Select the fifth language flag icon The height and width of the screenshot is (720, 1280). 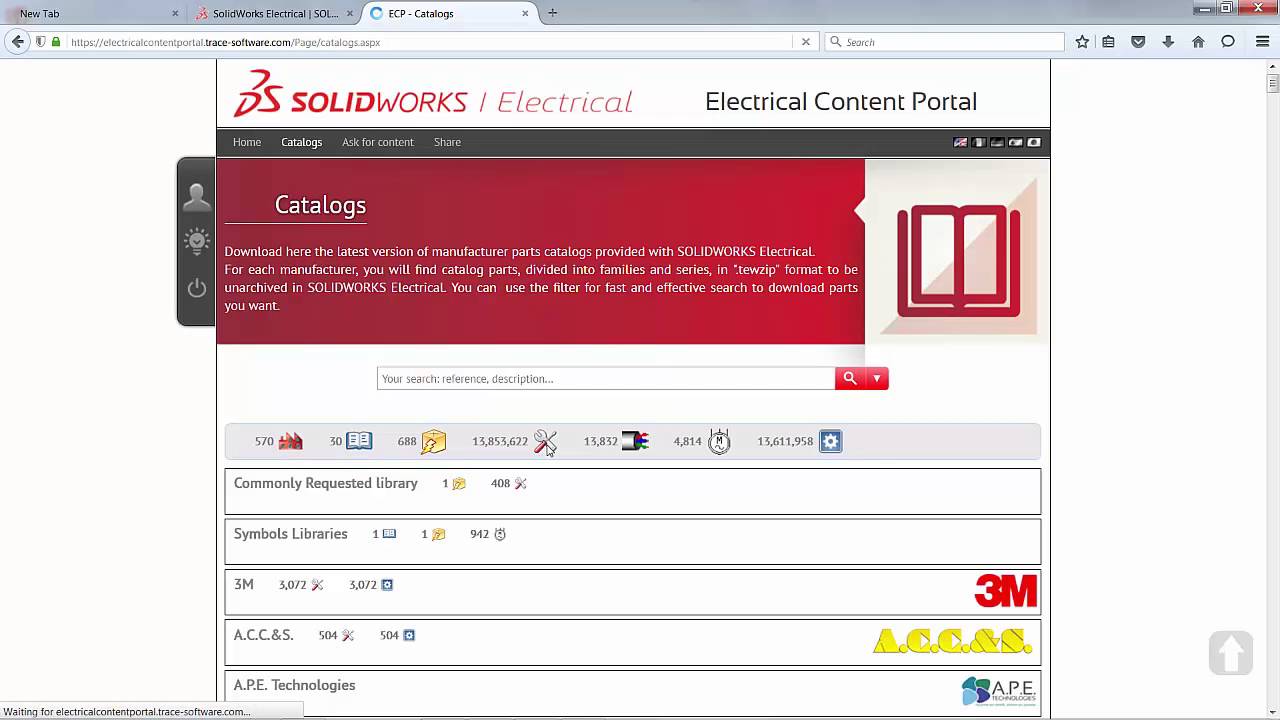[1034, 142]
